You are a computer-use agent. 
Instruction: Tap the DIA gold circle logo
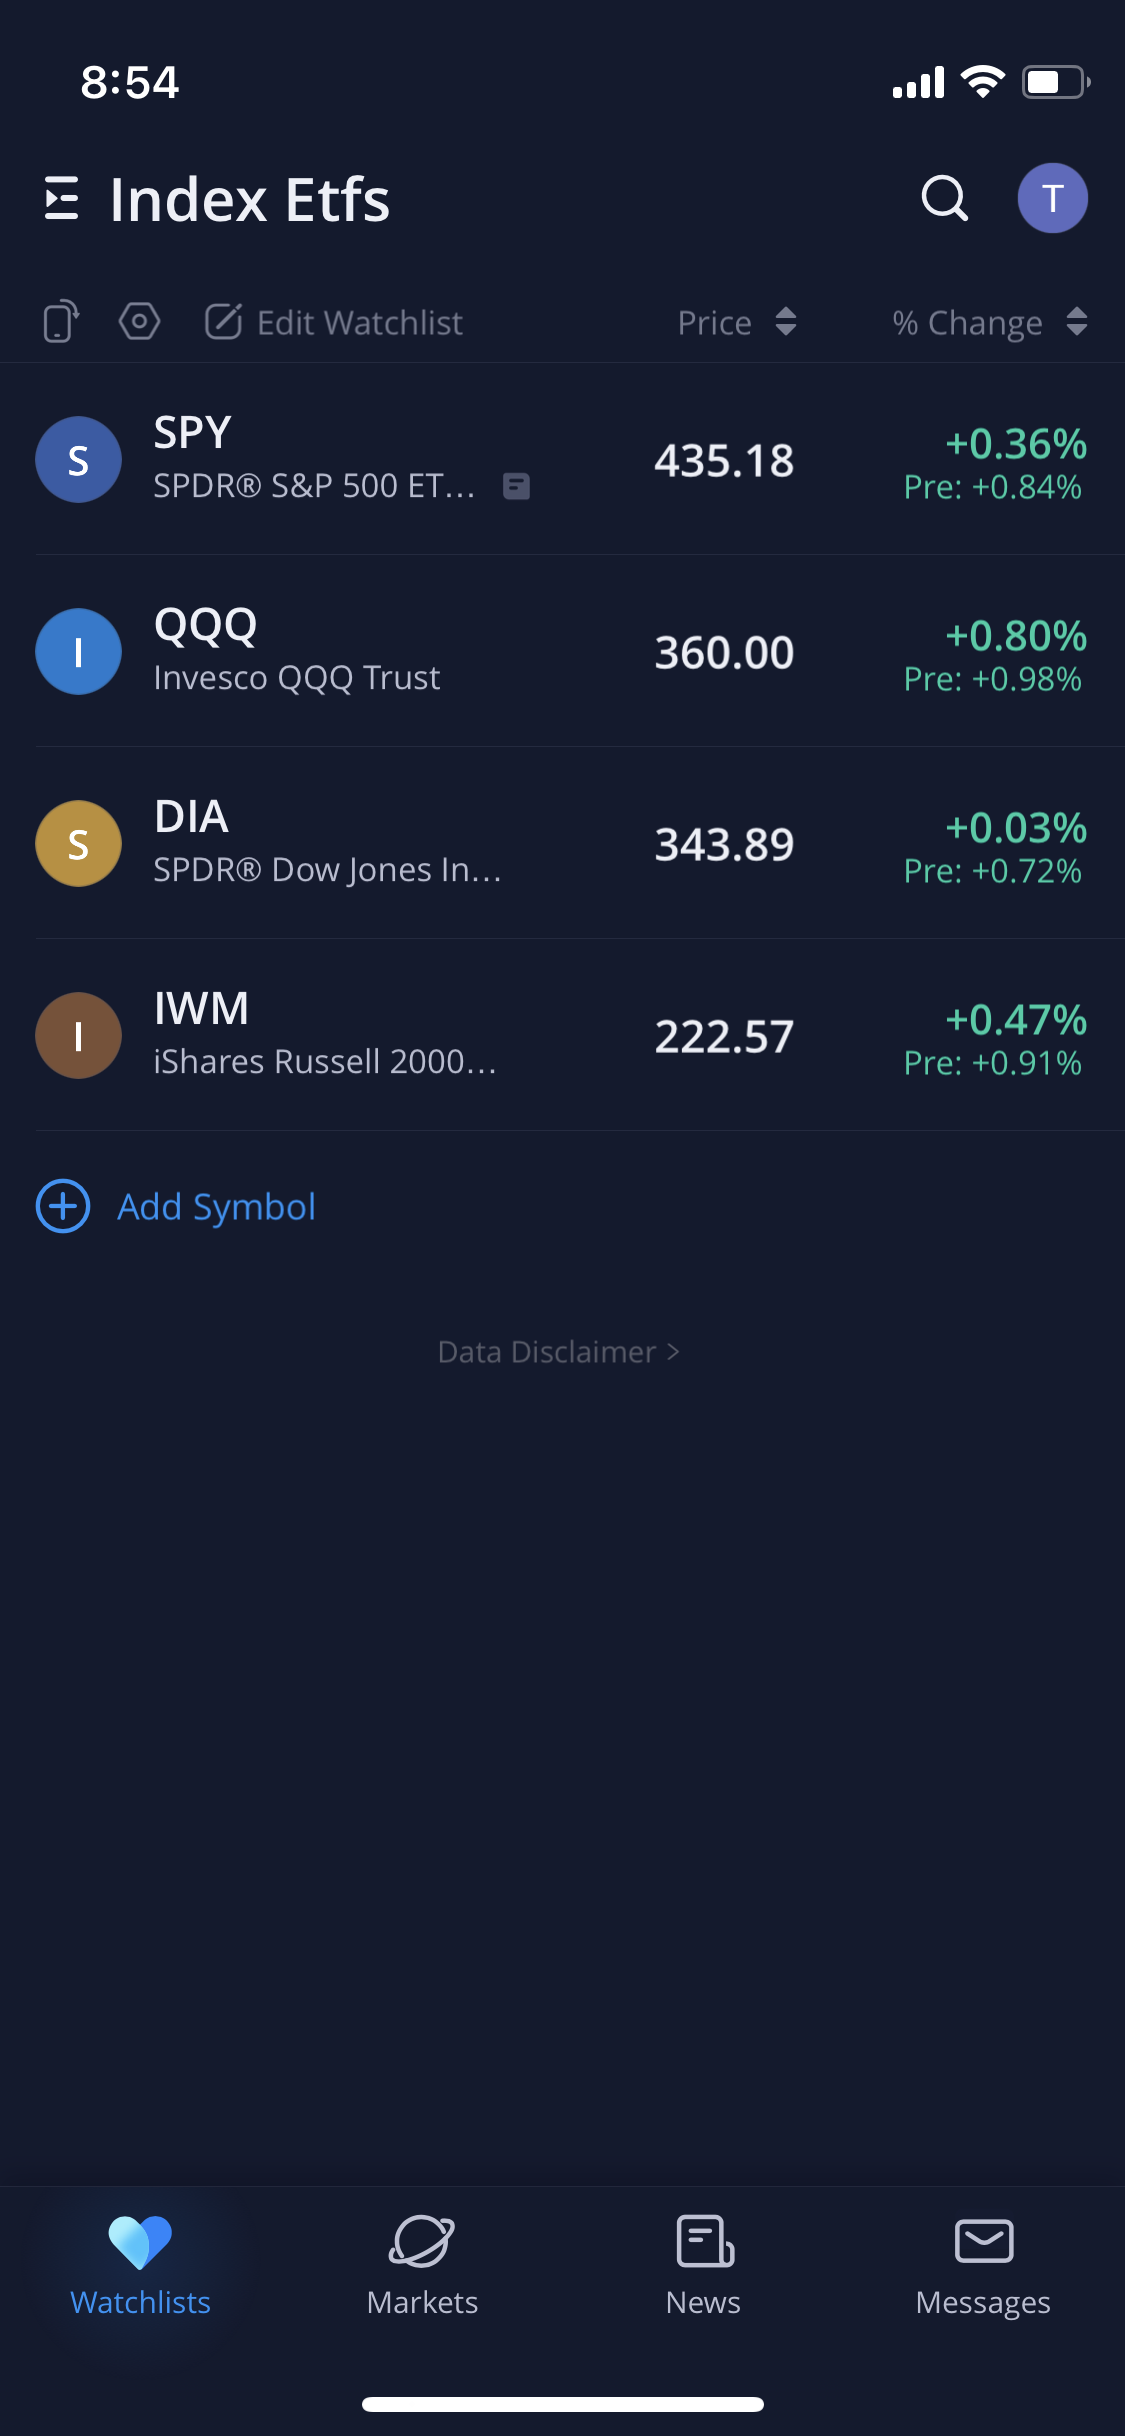click(78, 843)
